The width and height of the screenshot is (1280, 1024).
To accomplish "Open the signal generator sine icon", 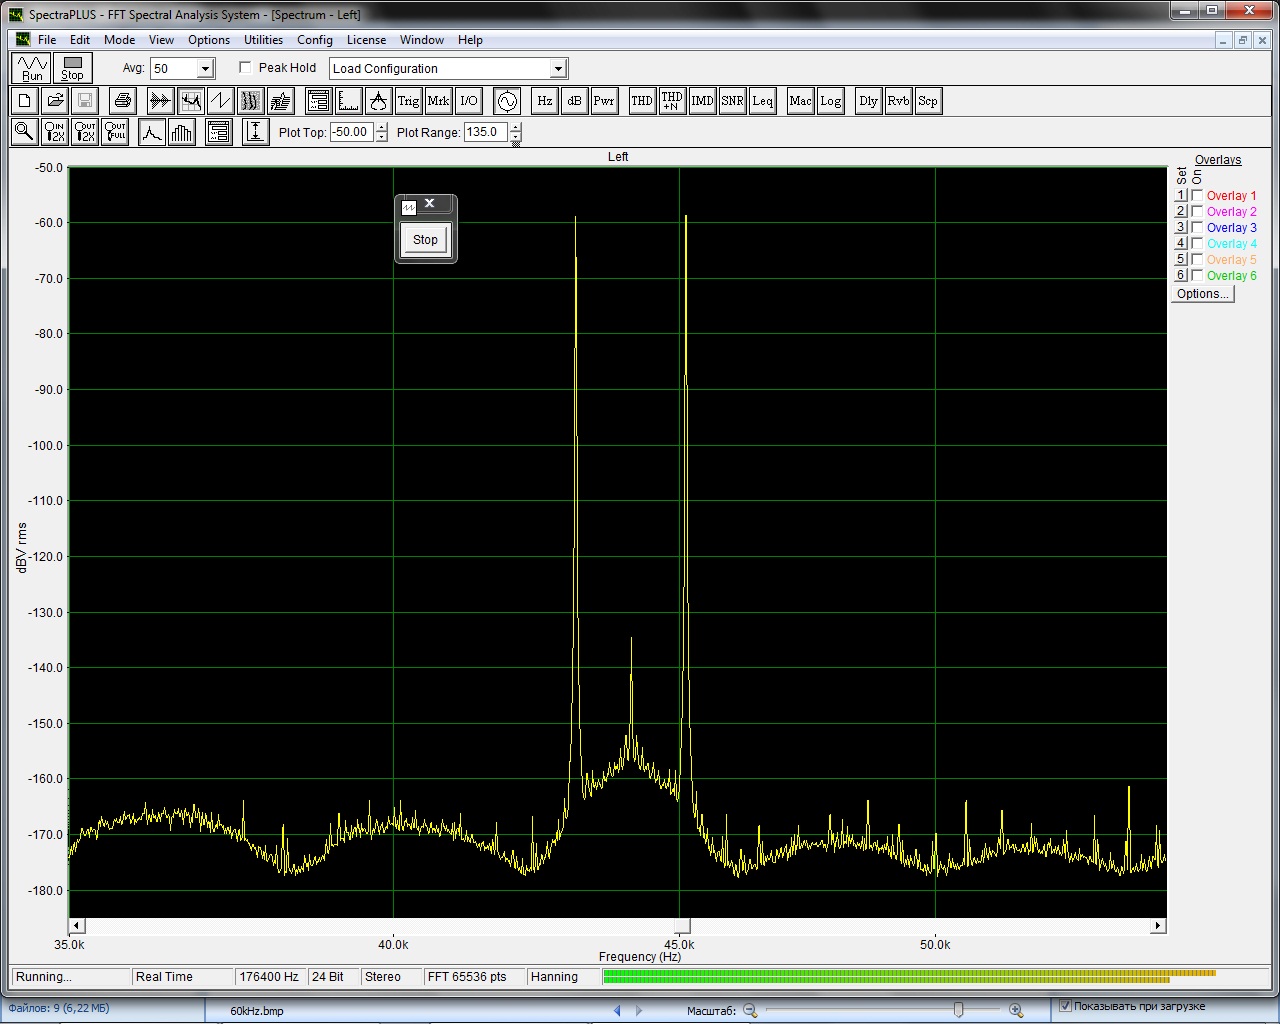I will click(x=507, y=101).
